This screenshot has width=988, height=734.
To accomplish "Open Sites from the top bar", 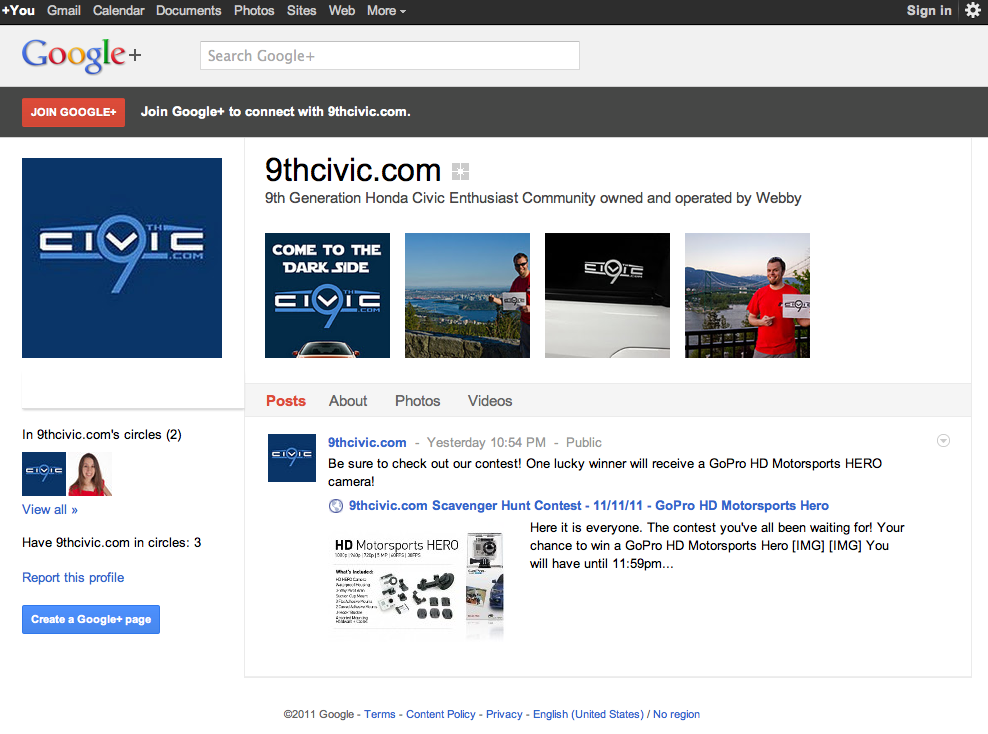I will tap(301, 11).
